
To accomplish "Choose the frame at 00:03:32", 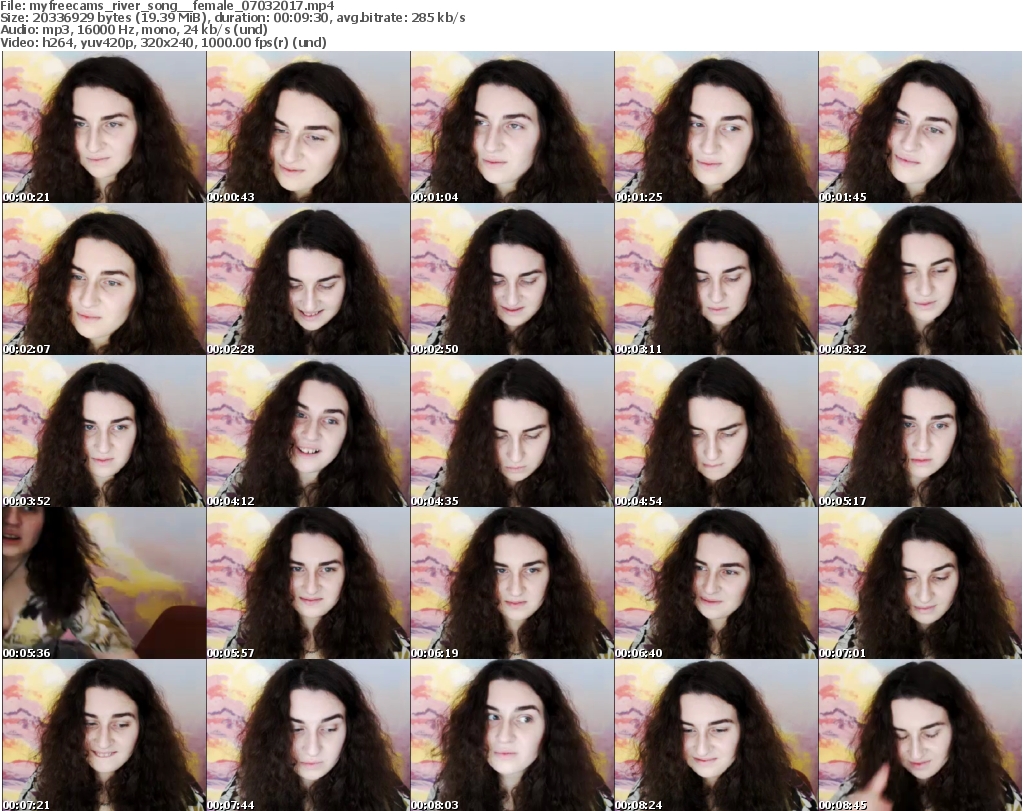I will (920, 279).
